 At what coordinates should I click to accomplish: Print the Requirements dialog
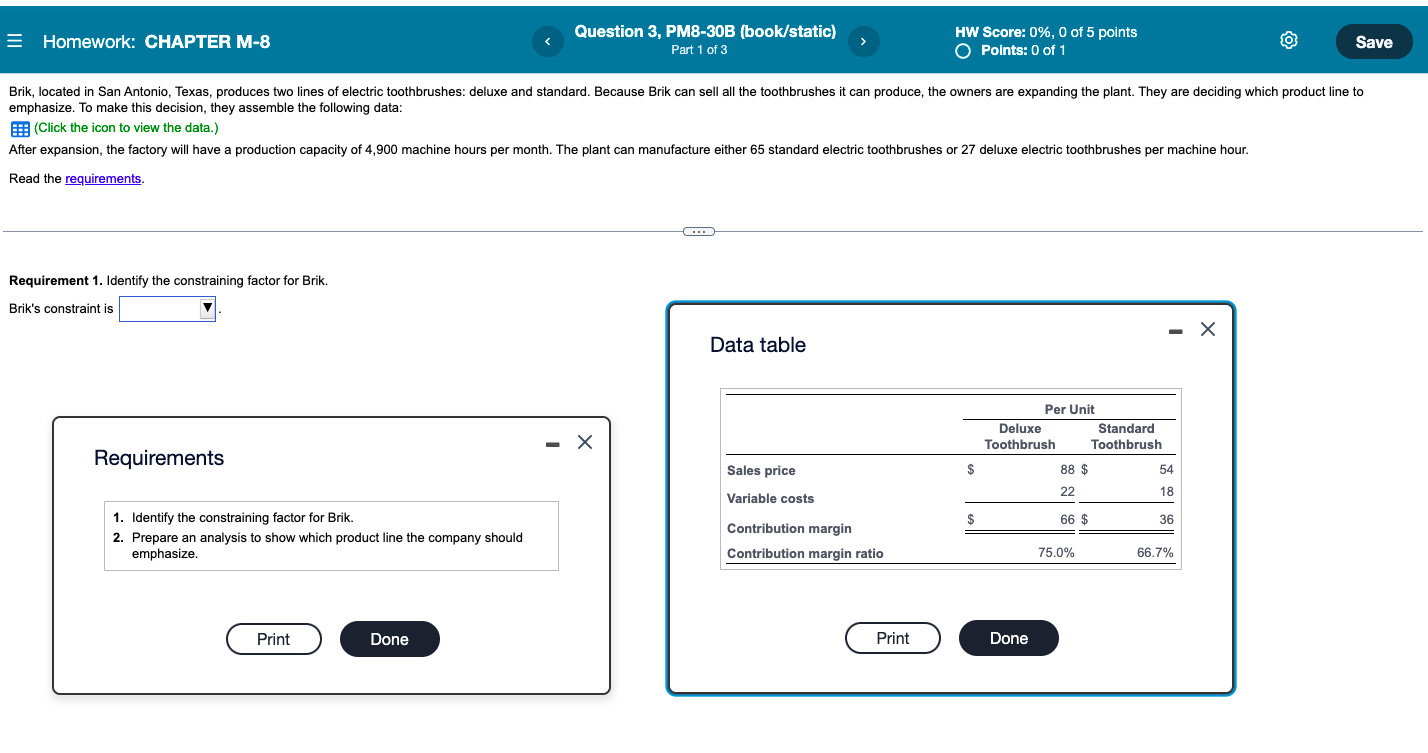(274, 639)
